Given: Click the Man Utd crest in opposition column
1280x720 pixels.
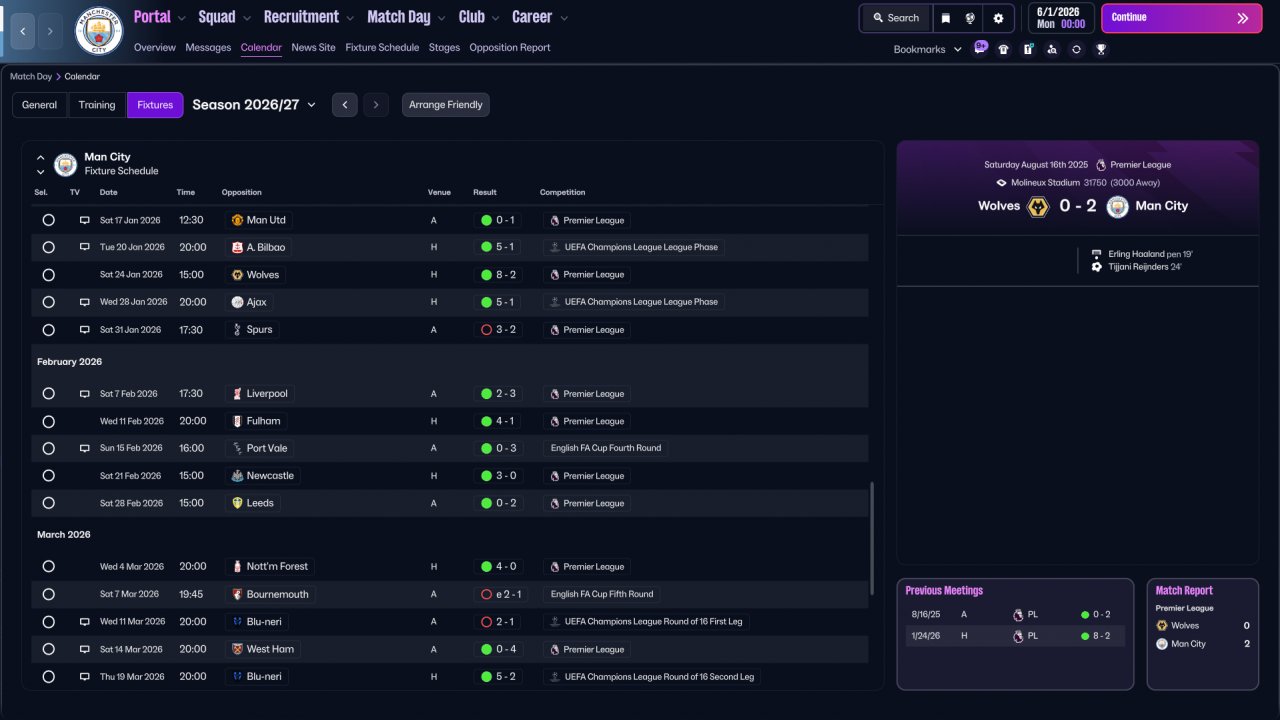Looking at the screenshot, I should 237,220.
